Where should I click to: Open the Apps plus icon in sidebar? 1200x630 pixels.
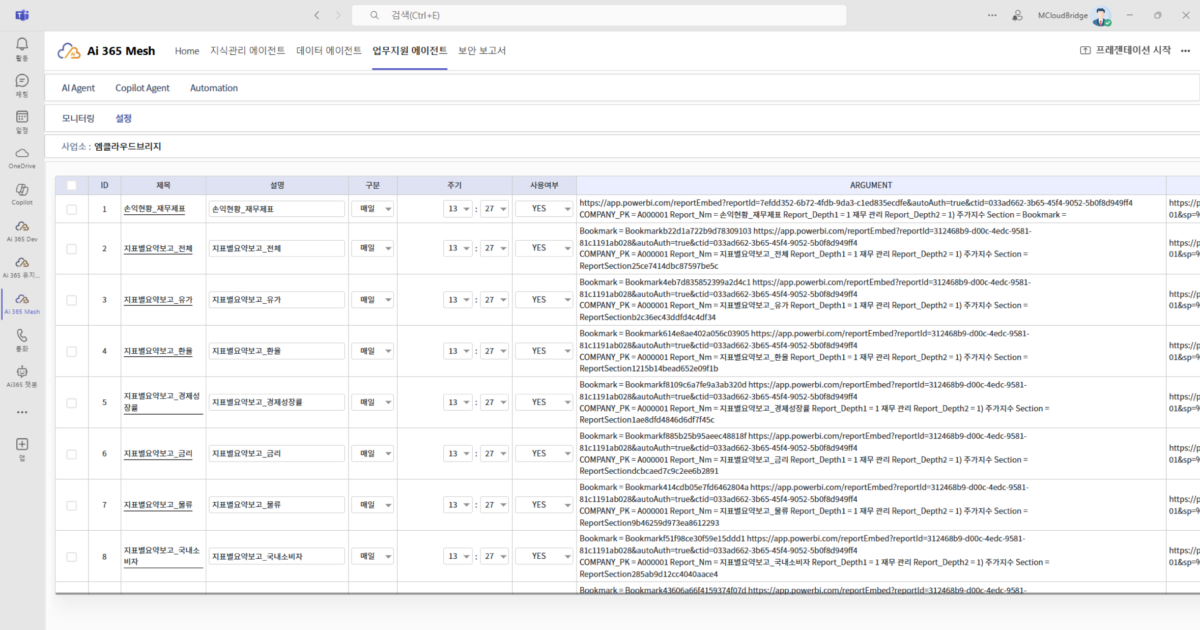(x=22, y=444)
